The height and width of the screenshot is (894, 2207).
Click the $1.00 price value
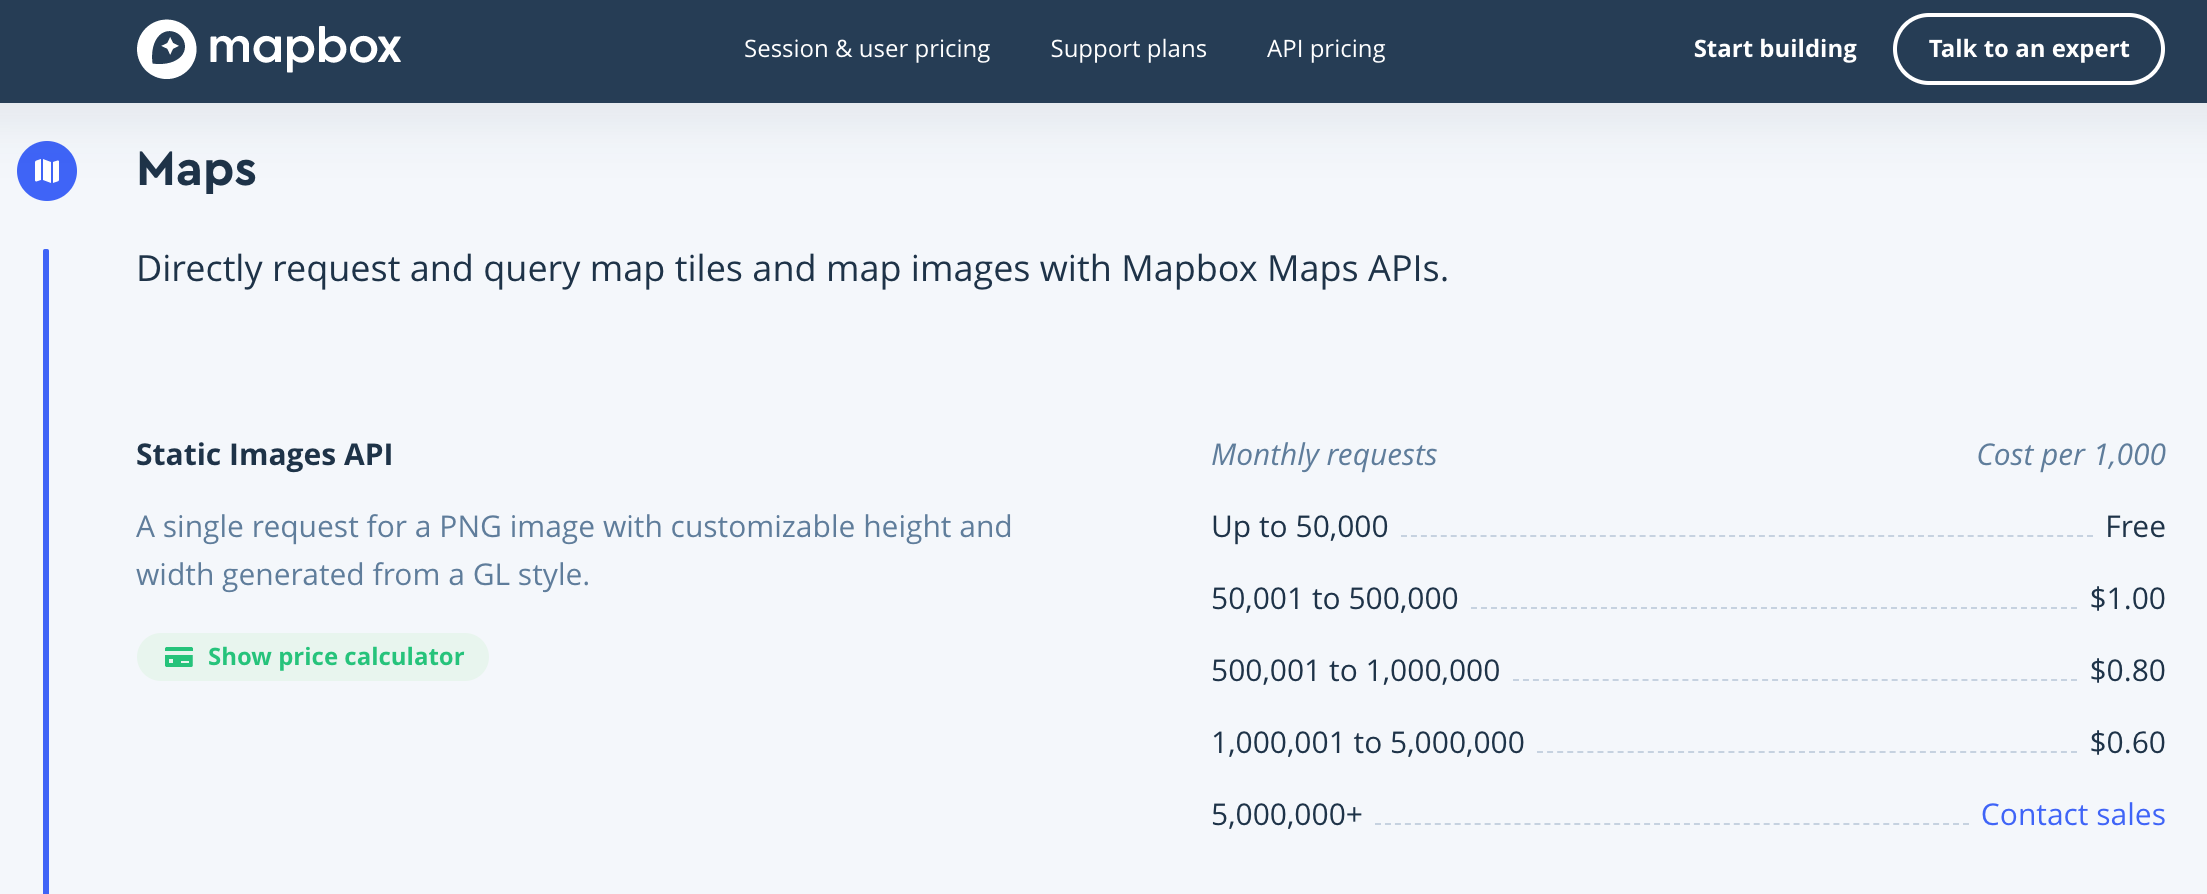[2127, 598]
